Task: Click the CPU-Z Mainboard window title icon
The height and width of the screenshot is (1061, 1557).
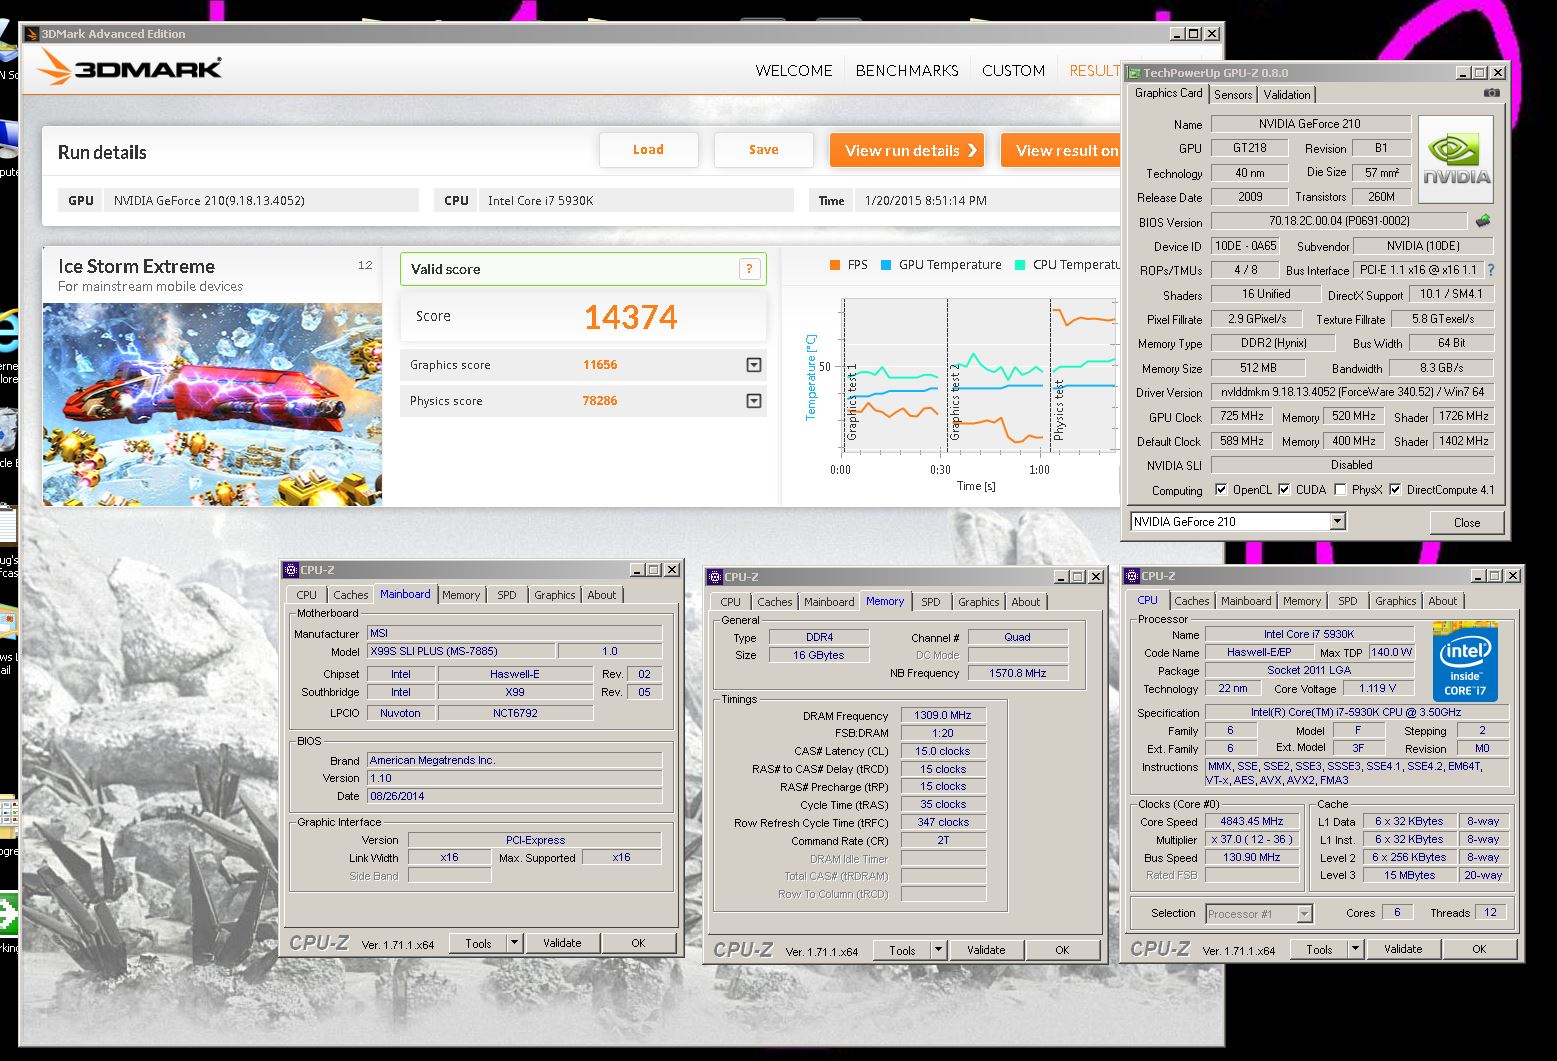Action: click(291, 570)
